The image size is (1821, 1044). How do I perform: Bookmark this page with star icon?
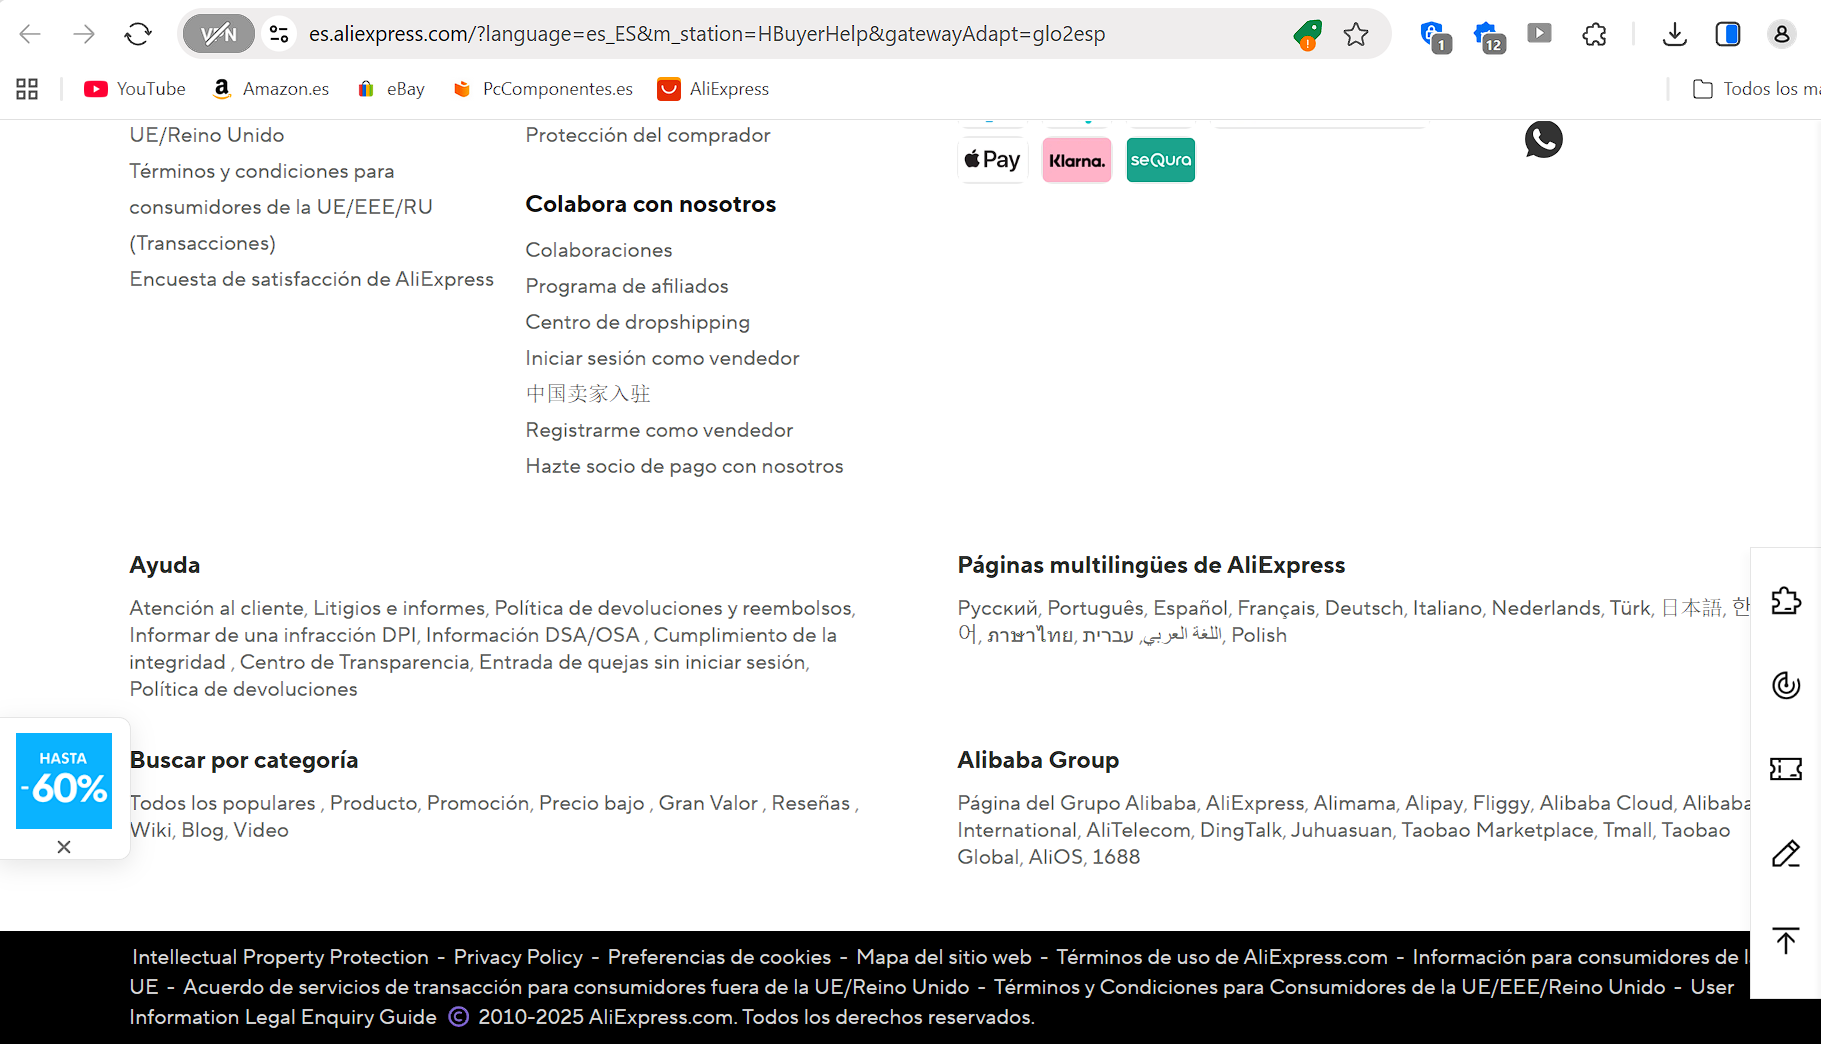click(x=1355, y=35)
